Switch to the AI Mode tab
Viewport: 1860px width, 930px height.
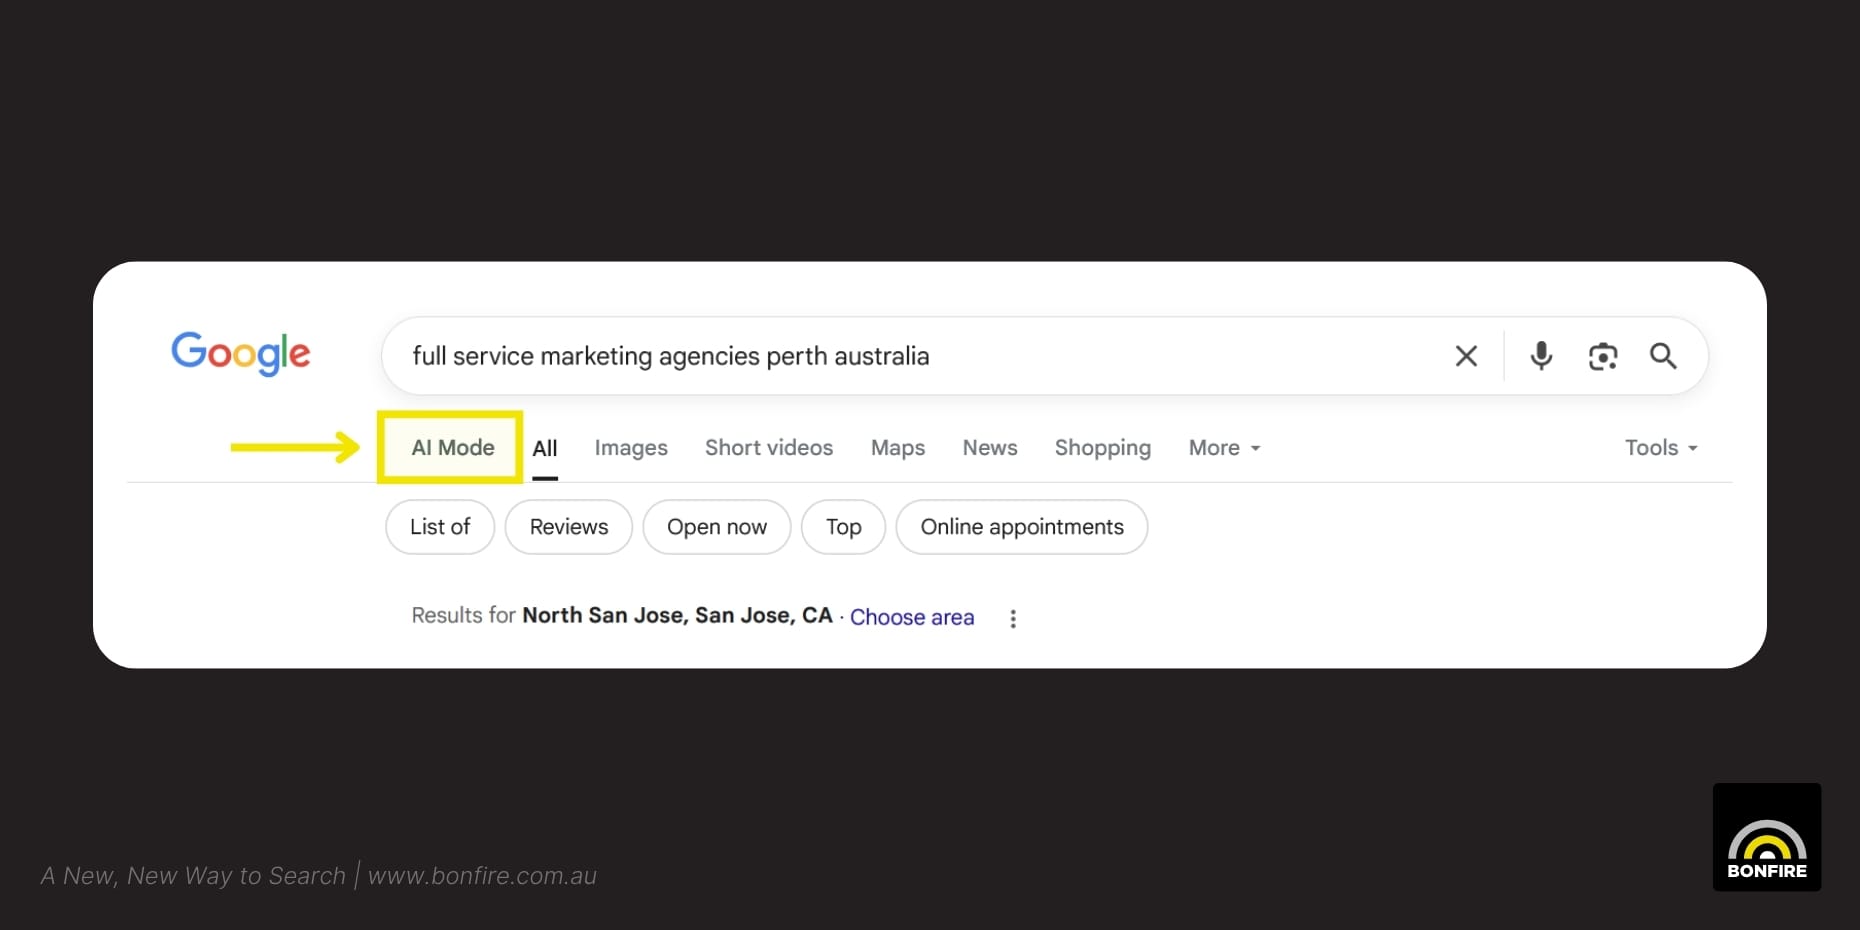click(x=452, y=448)
